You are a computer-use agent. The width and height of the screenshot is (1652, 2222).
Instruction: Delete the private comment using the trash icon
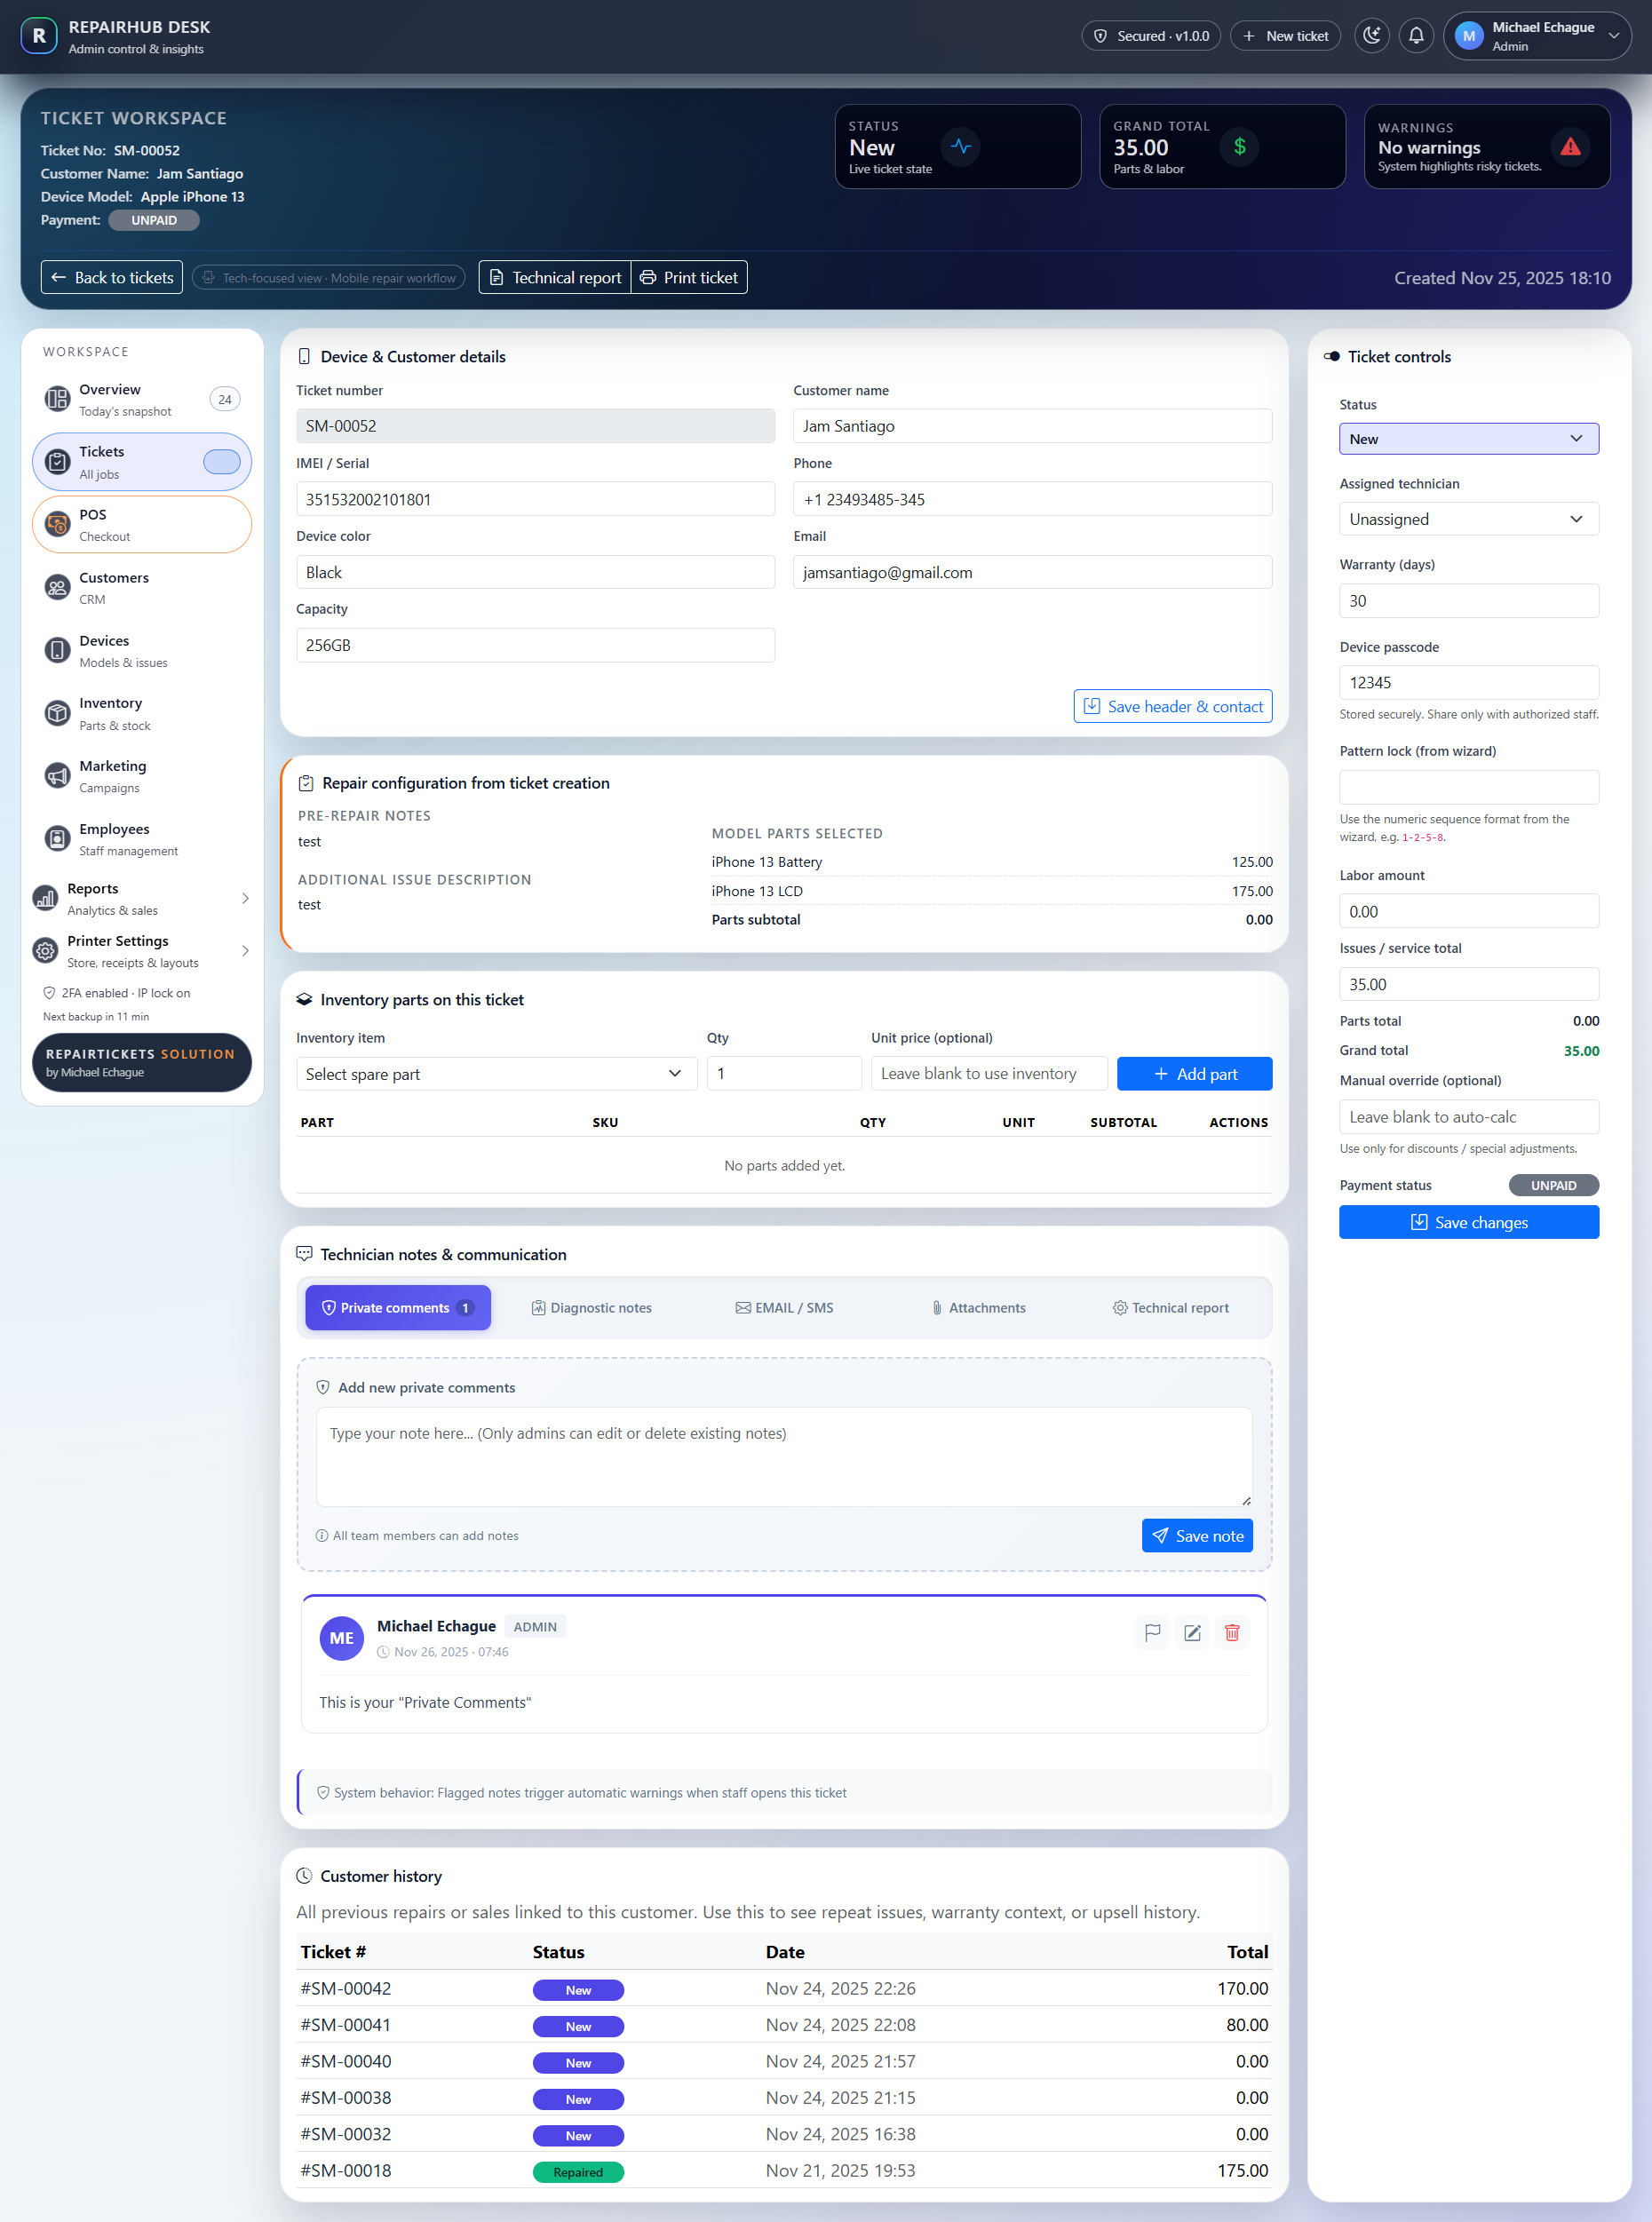[1232, 1632]
